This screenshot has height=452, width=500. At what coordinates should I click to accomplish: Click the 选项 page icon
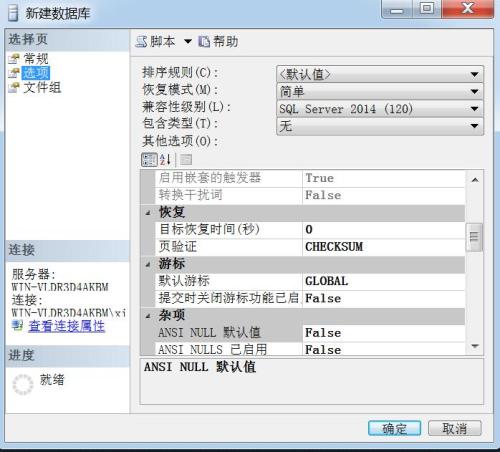[14, 73]
